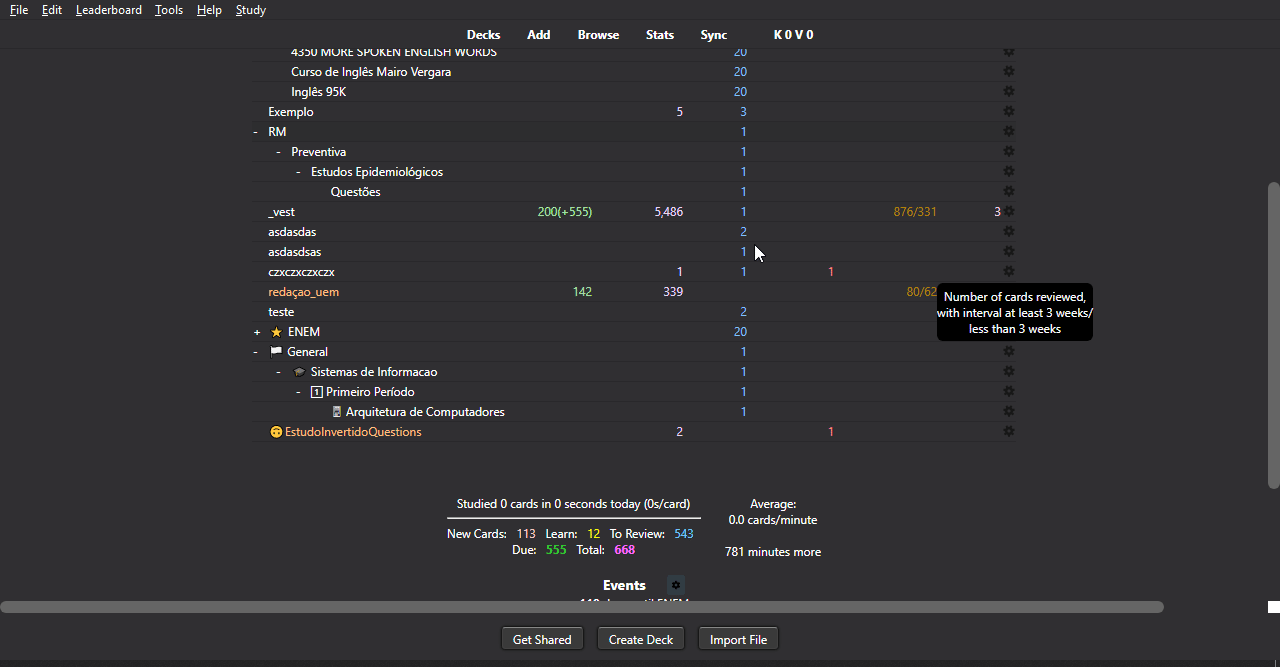Open the Study menu
1280x667 pixels.
coord(251,10)
